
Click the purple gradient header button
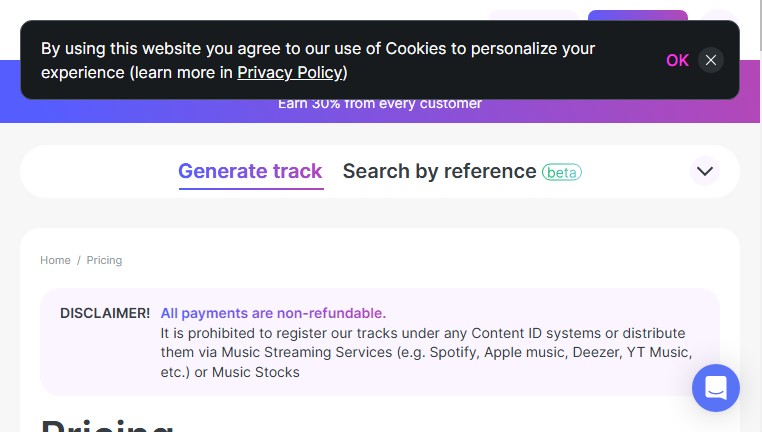click(x=638, y=15)
